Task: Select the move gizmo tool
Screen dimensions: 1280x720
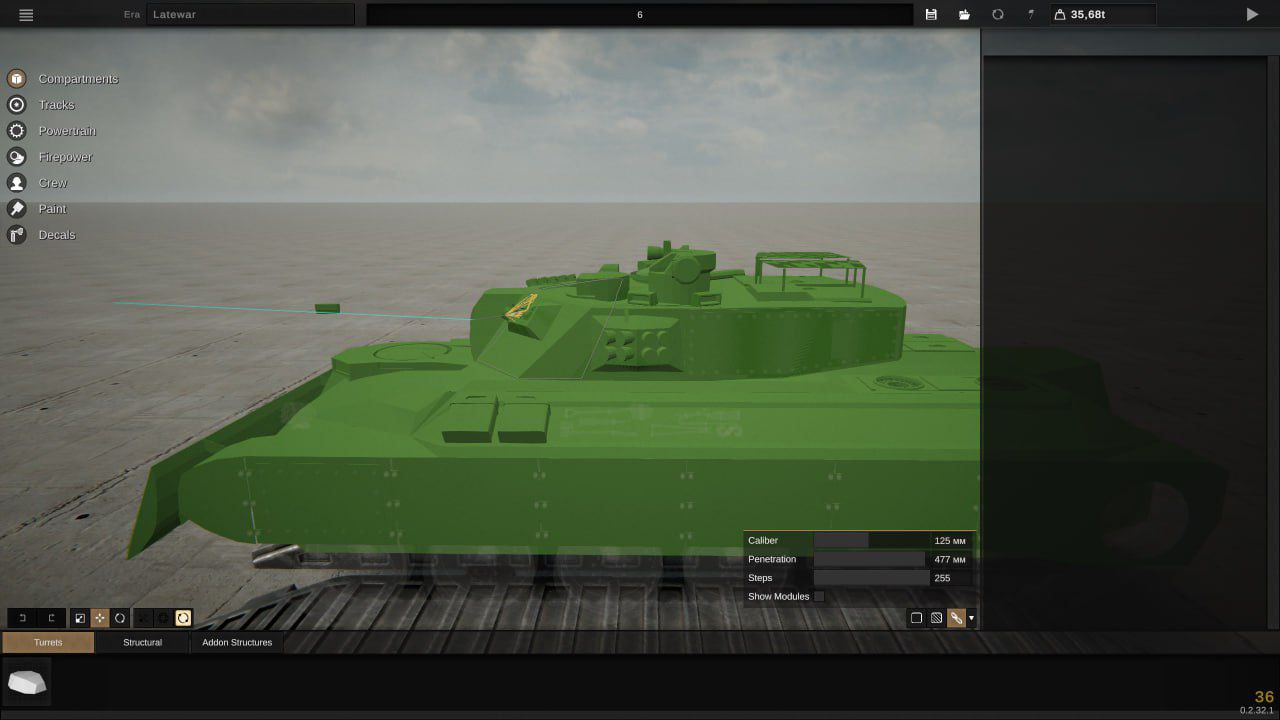Action: [100, 618]
